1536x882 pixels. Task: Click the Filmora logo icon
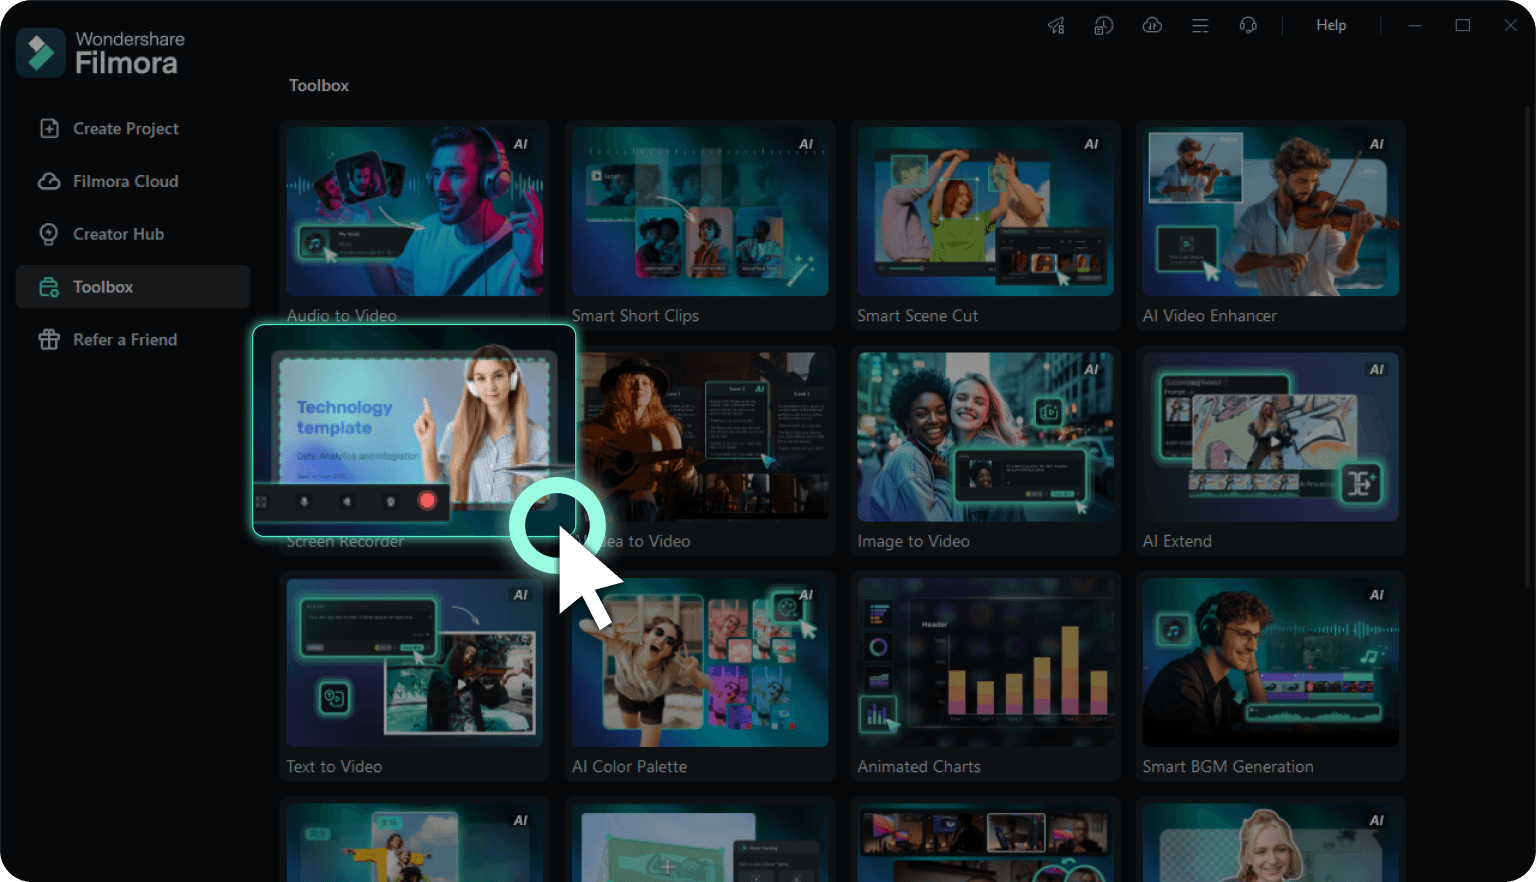[41, 52]
